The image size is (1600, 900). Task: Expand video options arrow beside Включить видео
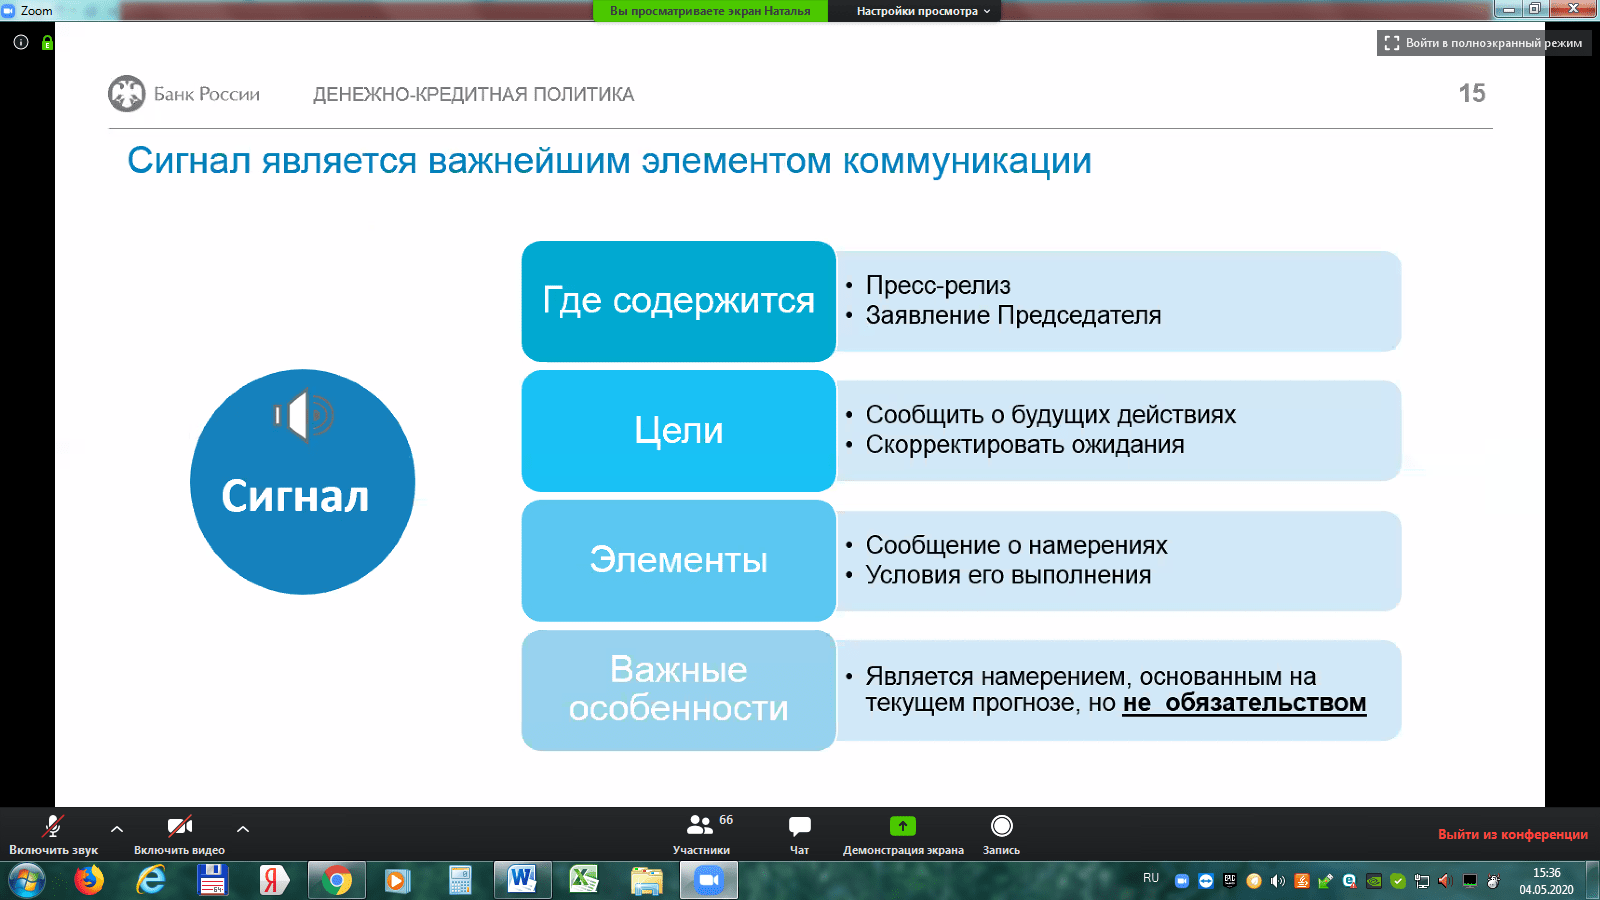pos(243,829)
